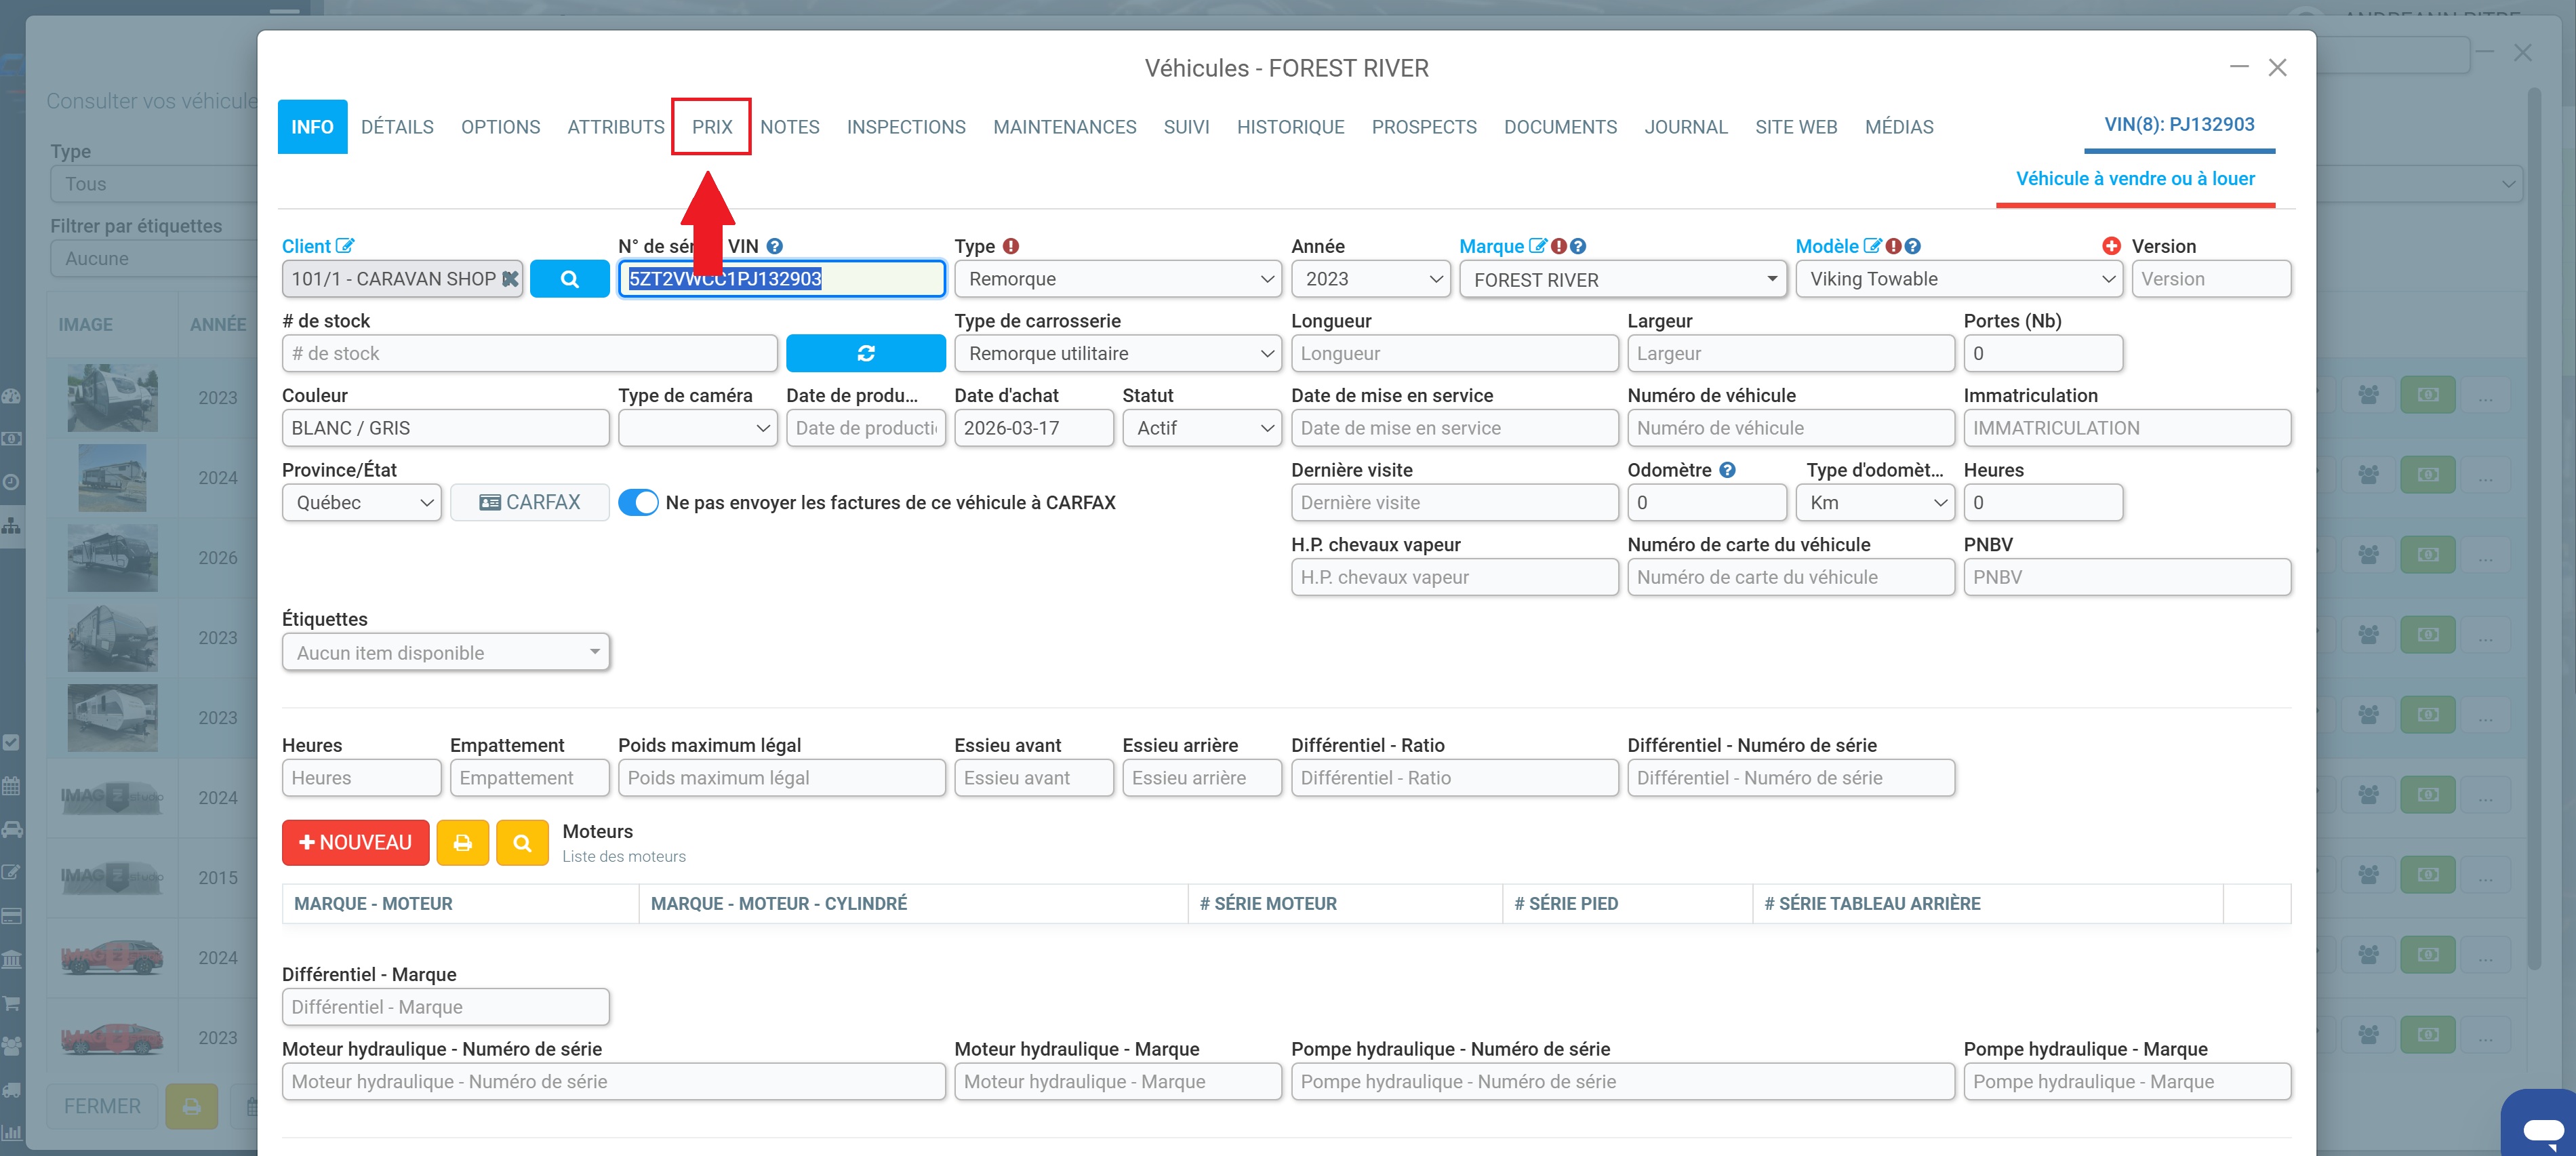Click the yellow print button beside Moteurs
This screenshot has height=1156, width=2576.
(462, 842)
